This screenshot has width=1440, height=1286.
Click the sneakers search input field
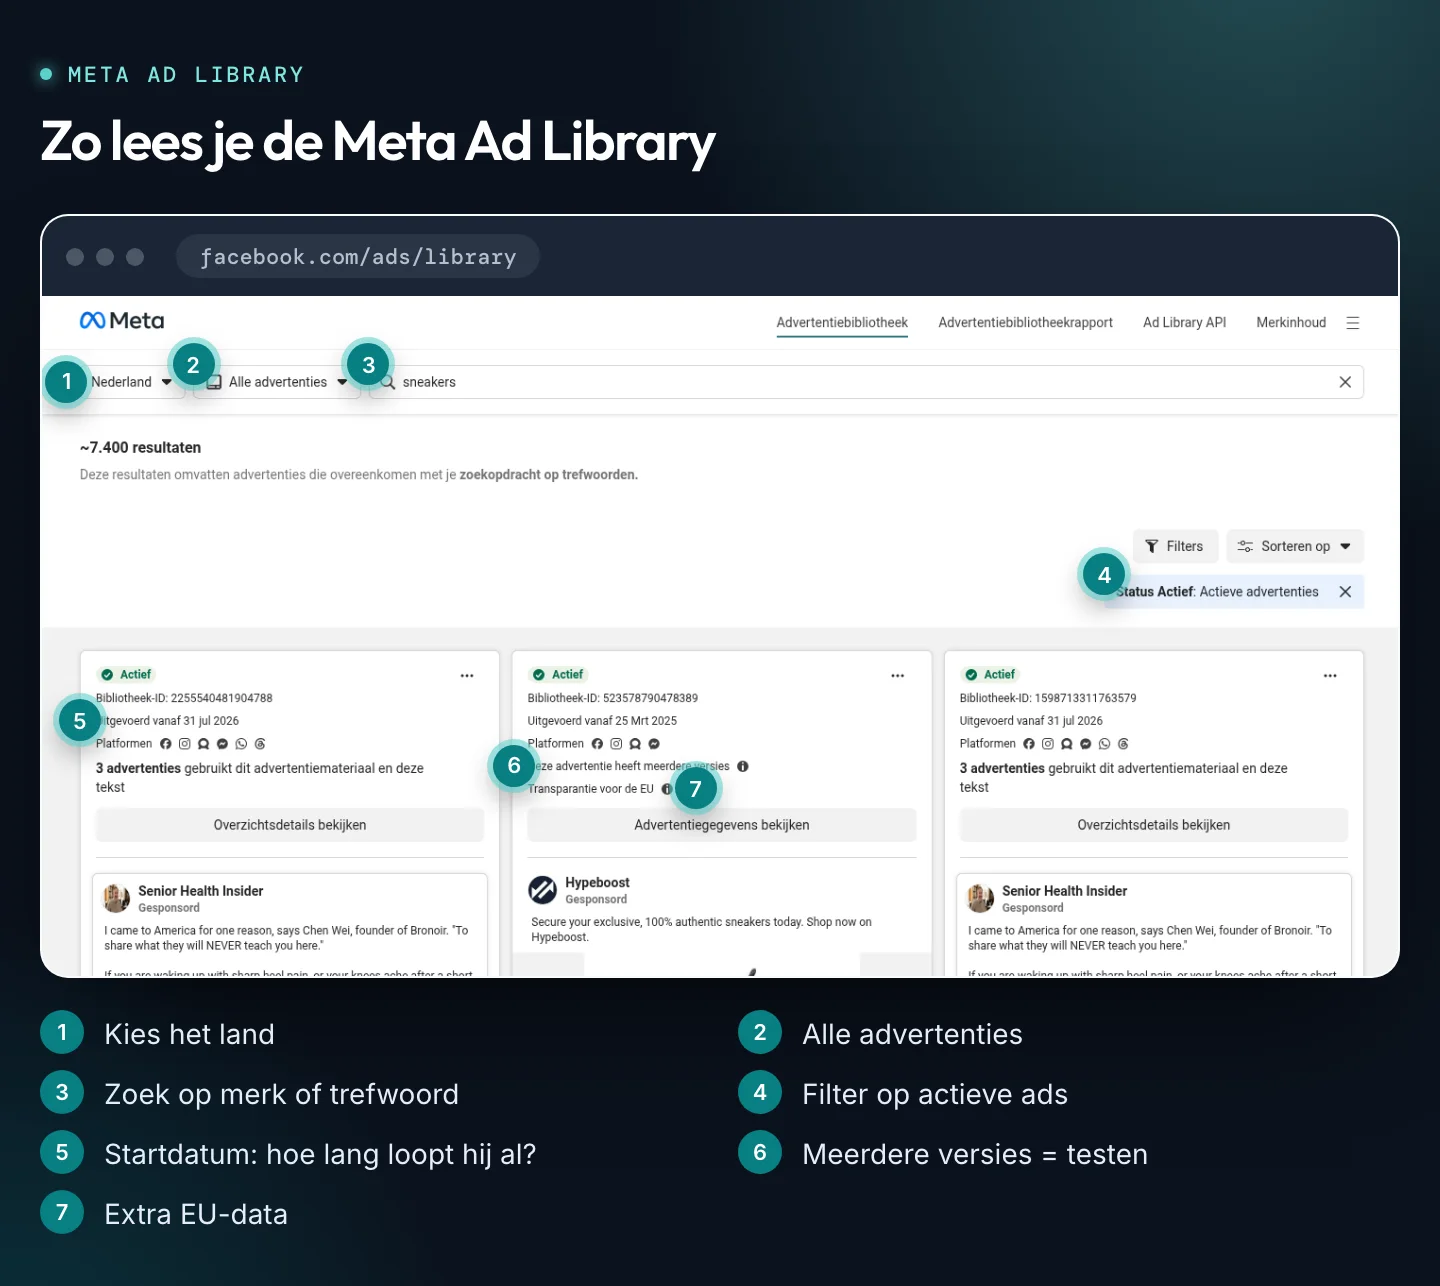click(x=865, y=382)
